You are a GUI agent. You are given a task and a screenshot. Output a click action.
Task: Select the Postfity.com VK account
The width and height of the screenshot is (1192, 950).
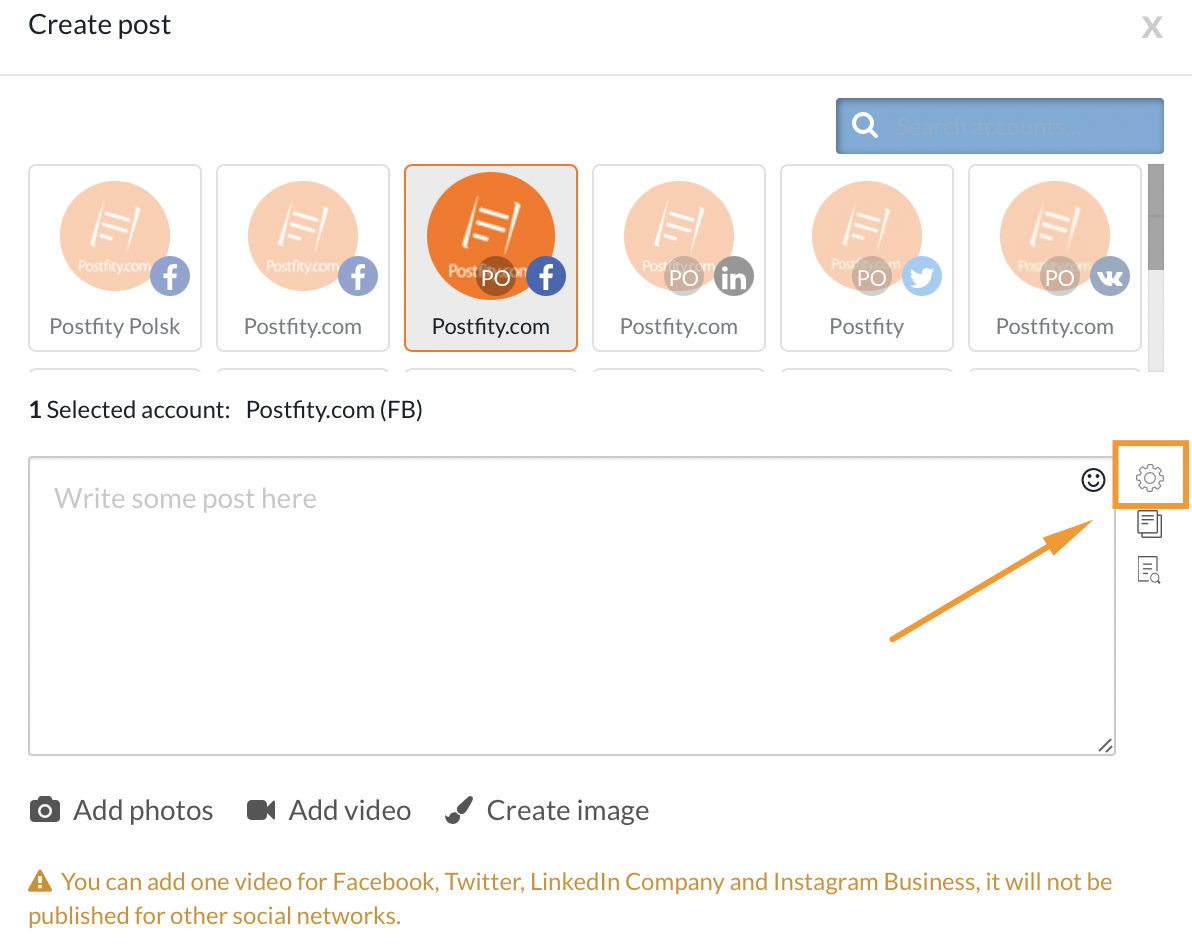click(1054, 258)
